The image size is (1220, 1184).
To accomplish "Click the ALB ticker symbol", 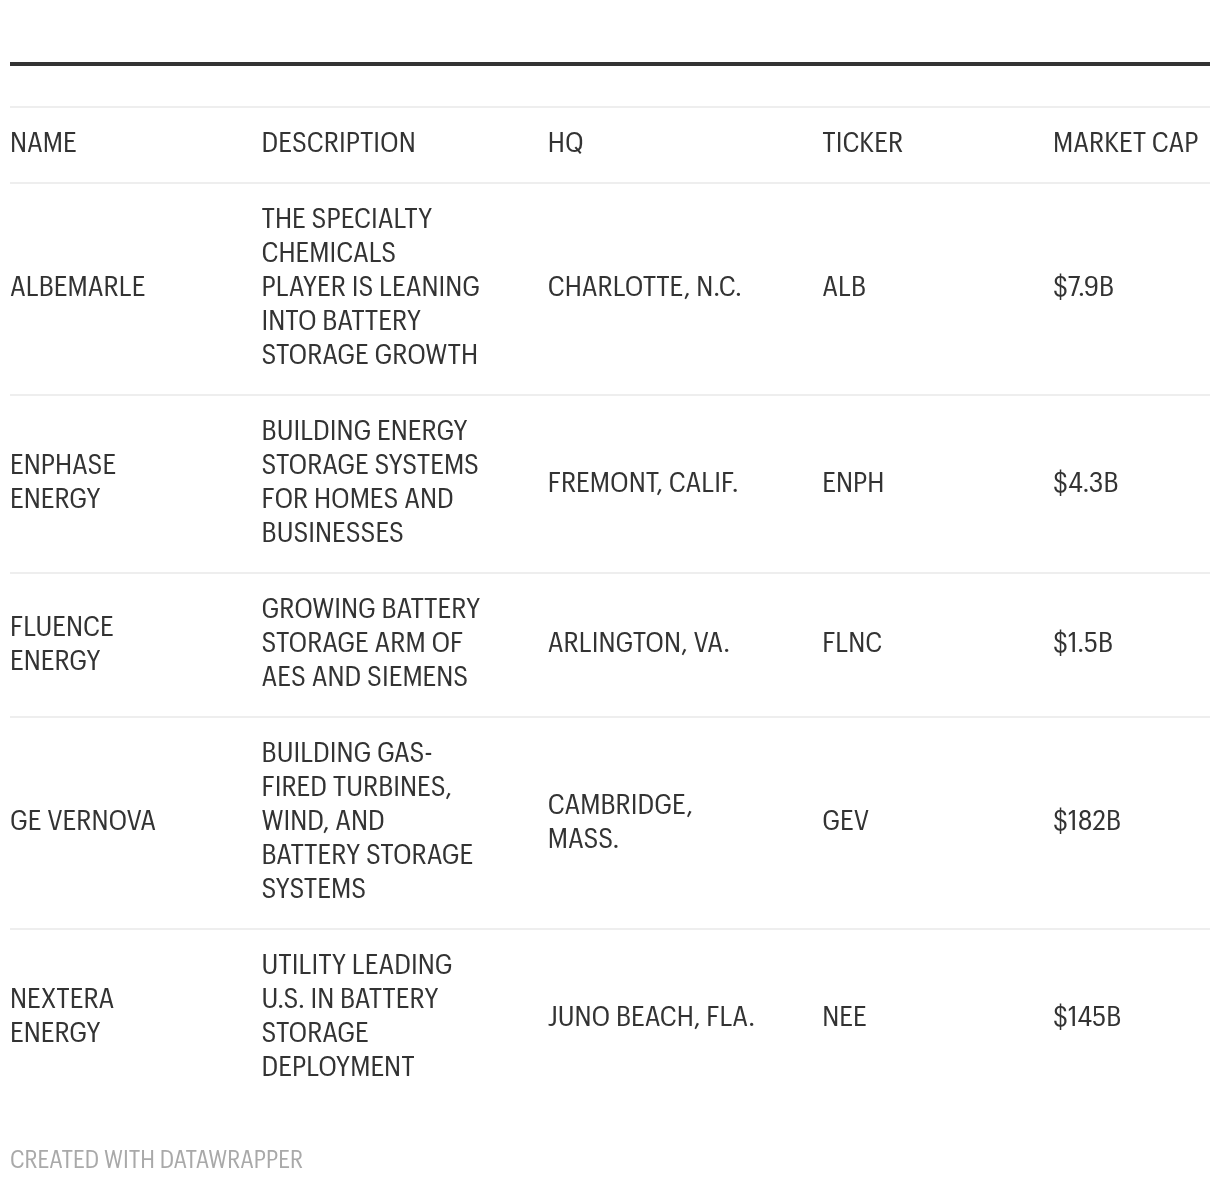I will coord(844,286).
